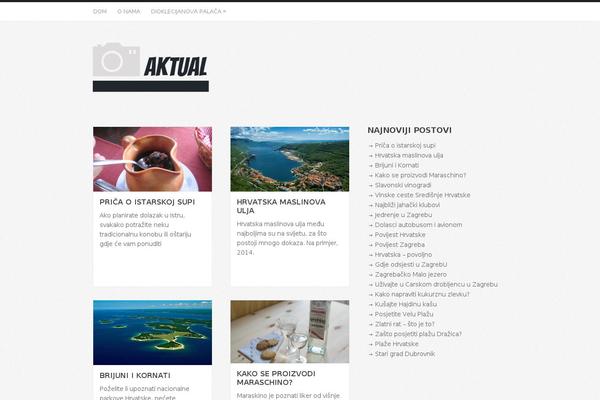The height and width of the screenshot is (400, 600).
Task: Open Dolasci autobusom i avionom link
Action: [x=418, y=225]
